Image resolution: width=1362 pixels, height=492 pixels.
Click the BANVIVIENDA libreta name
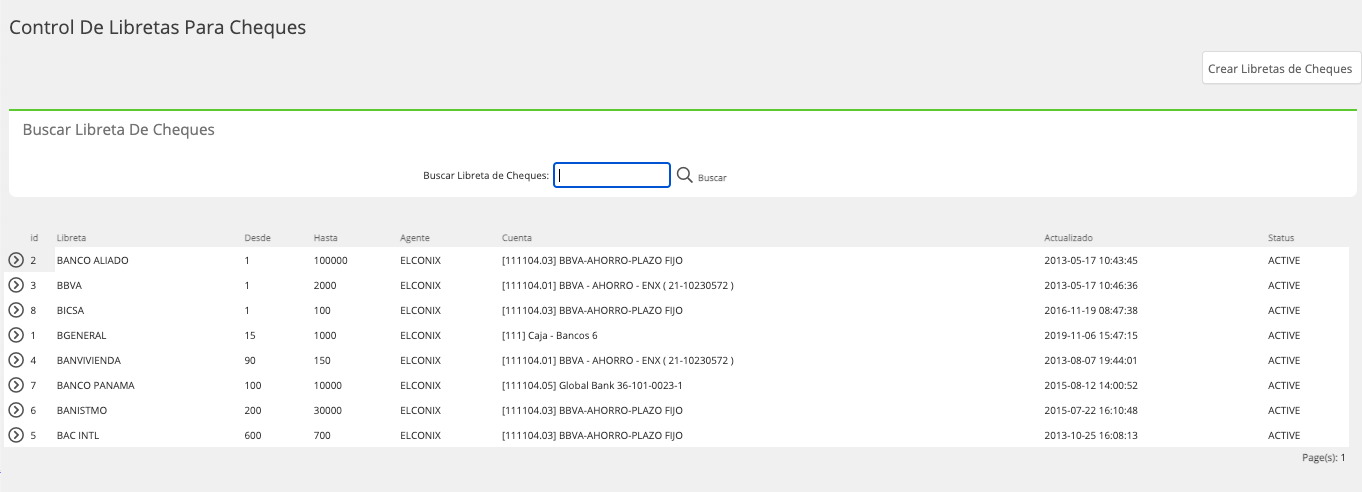point(90,360)
